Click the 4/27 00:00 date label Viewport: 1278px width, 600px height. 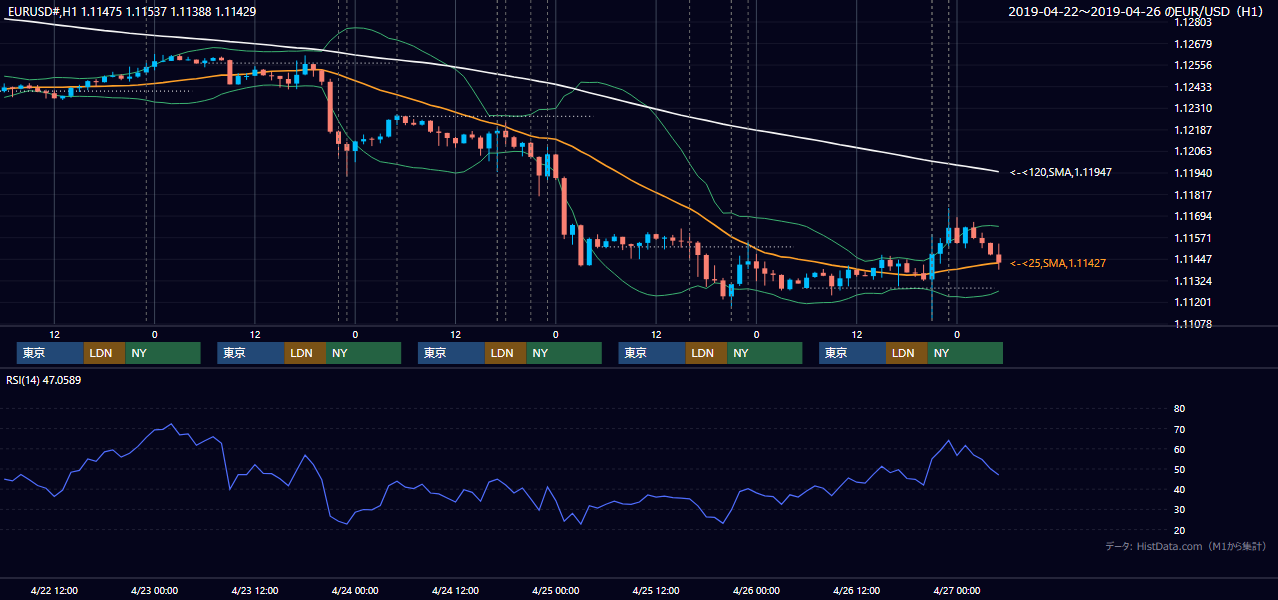coord(956,591)
